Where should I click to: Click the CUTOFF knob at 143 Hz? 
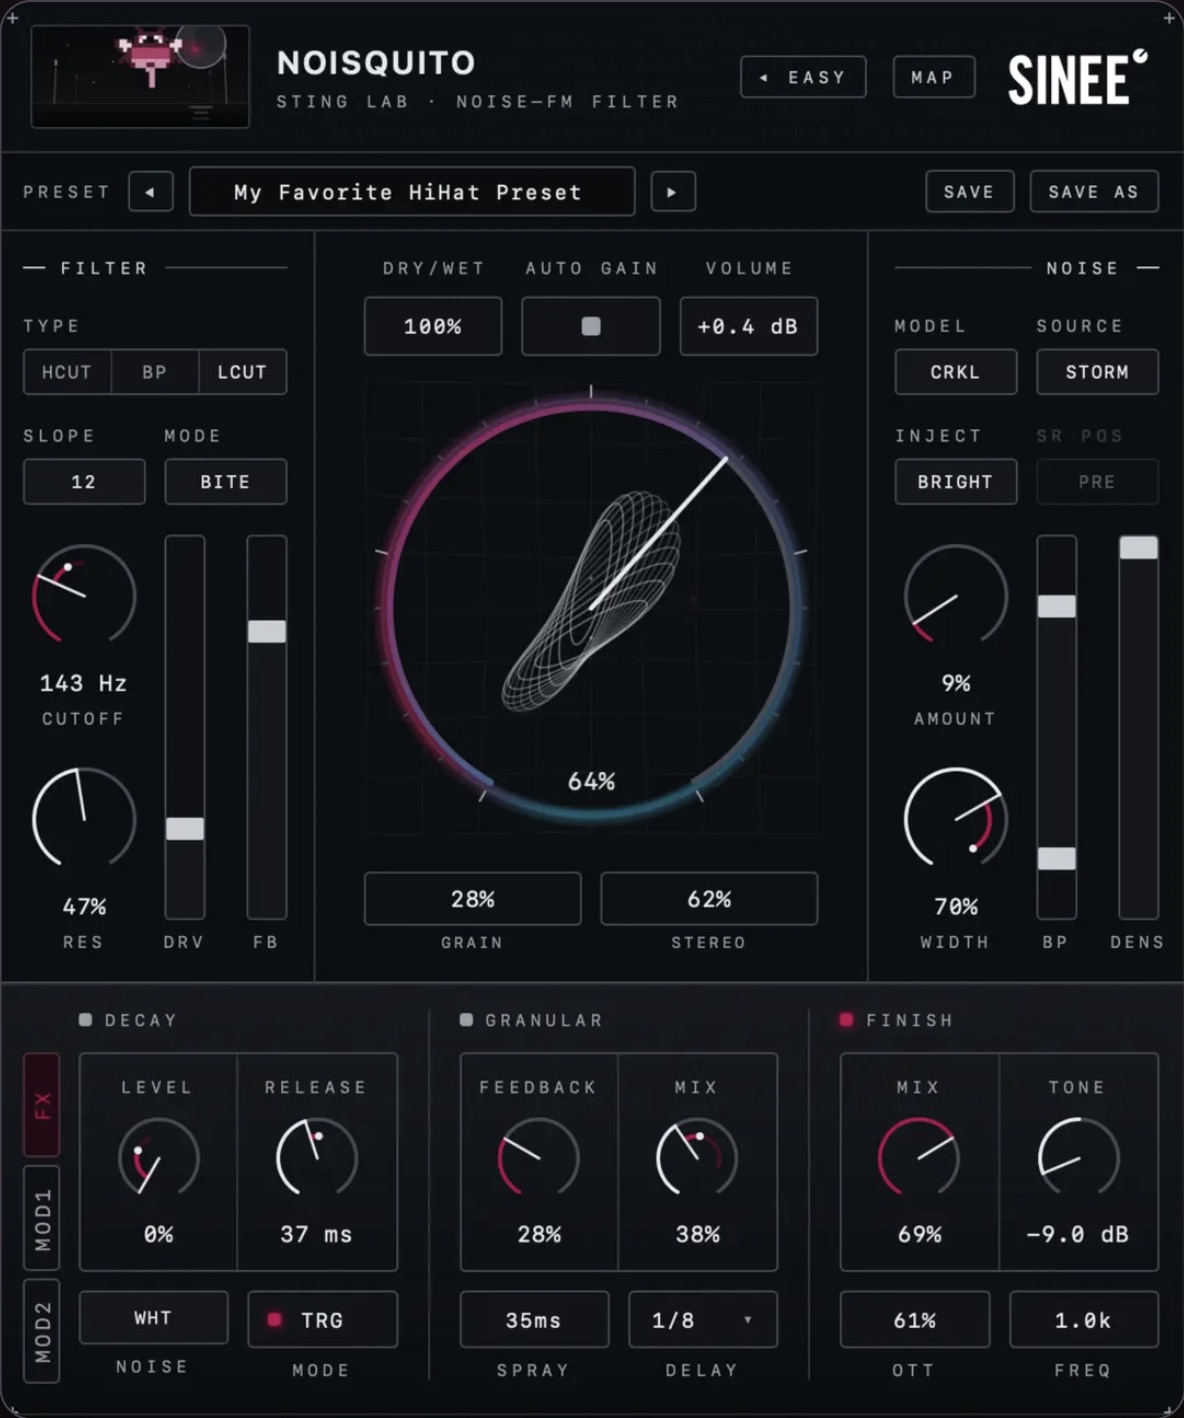click(84, 595)
